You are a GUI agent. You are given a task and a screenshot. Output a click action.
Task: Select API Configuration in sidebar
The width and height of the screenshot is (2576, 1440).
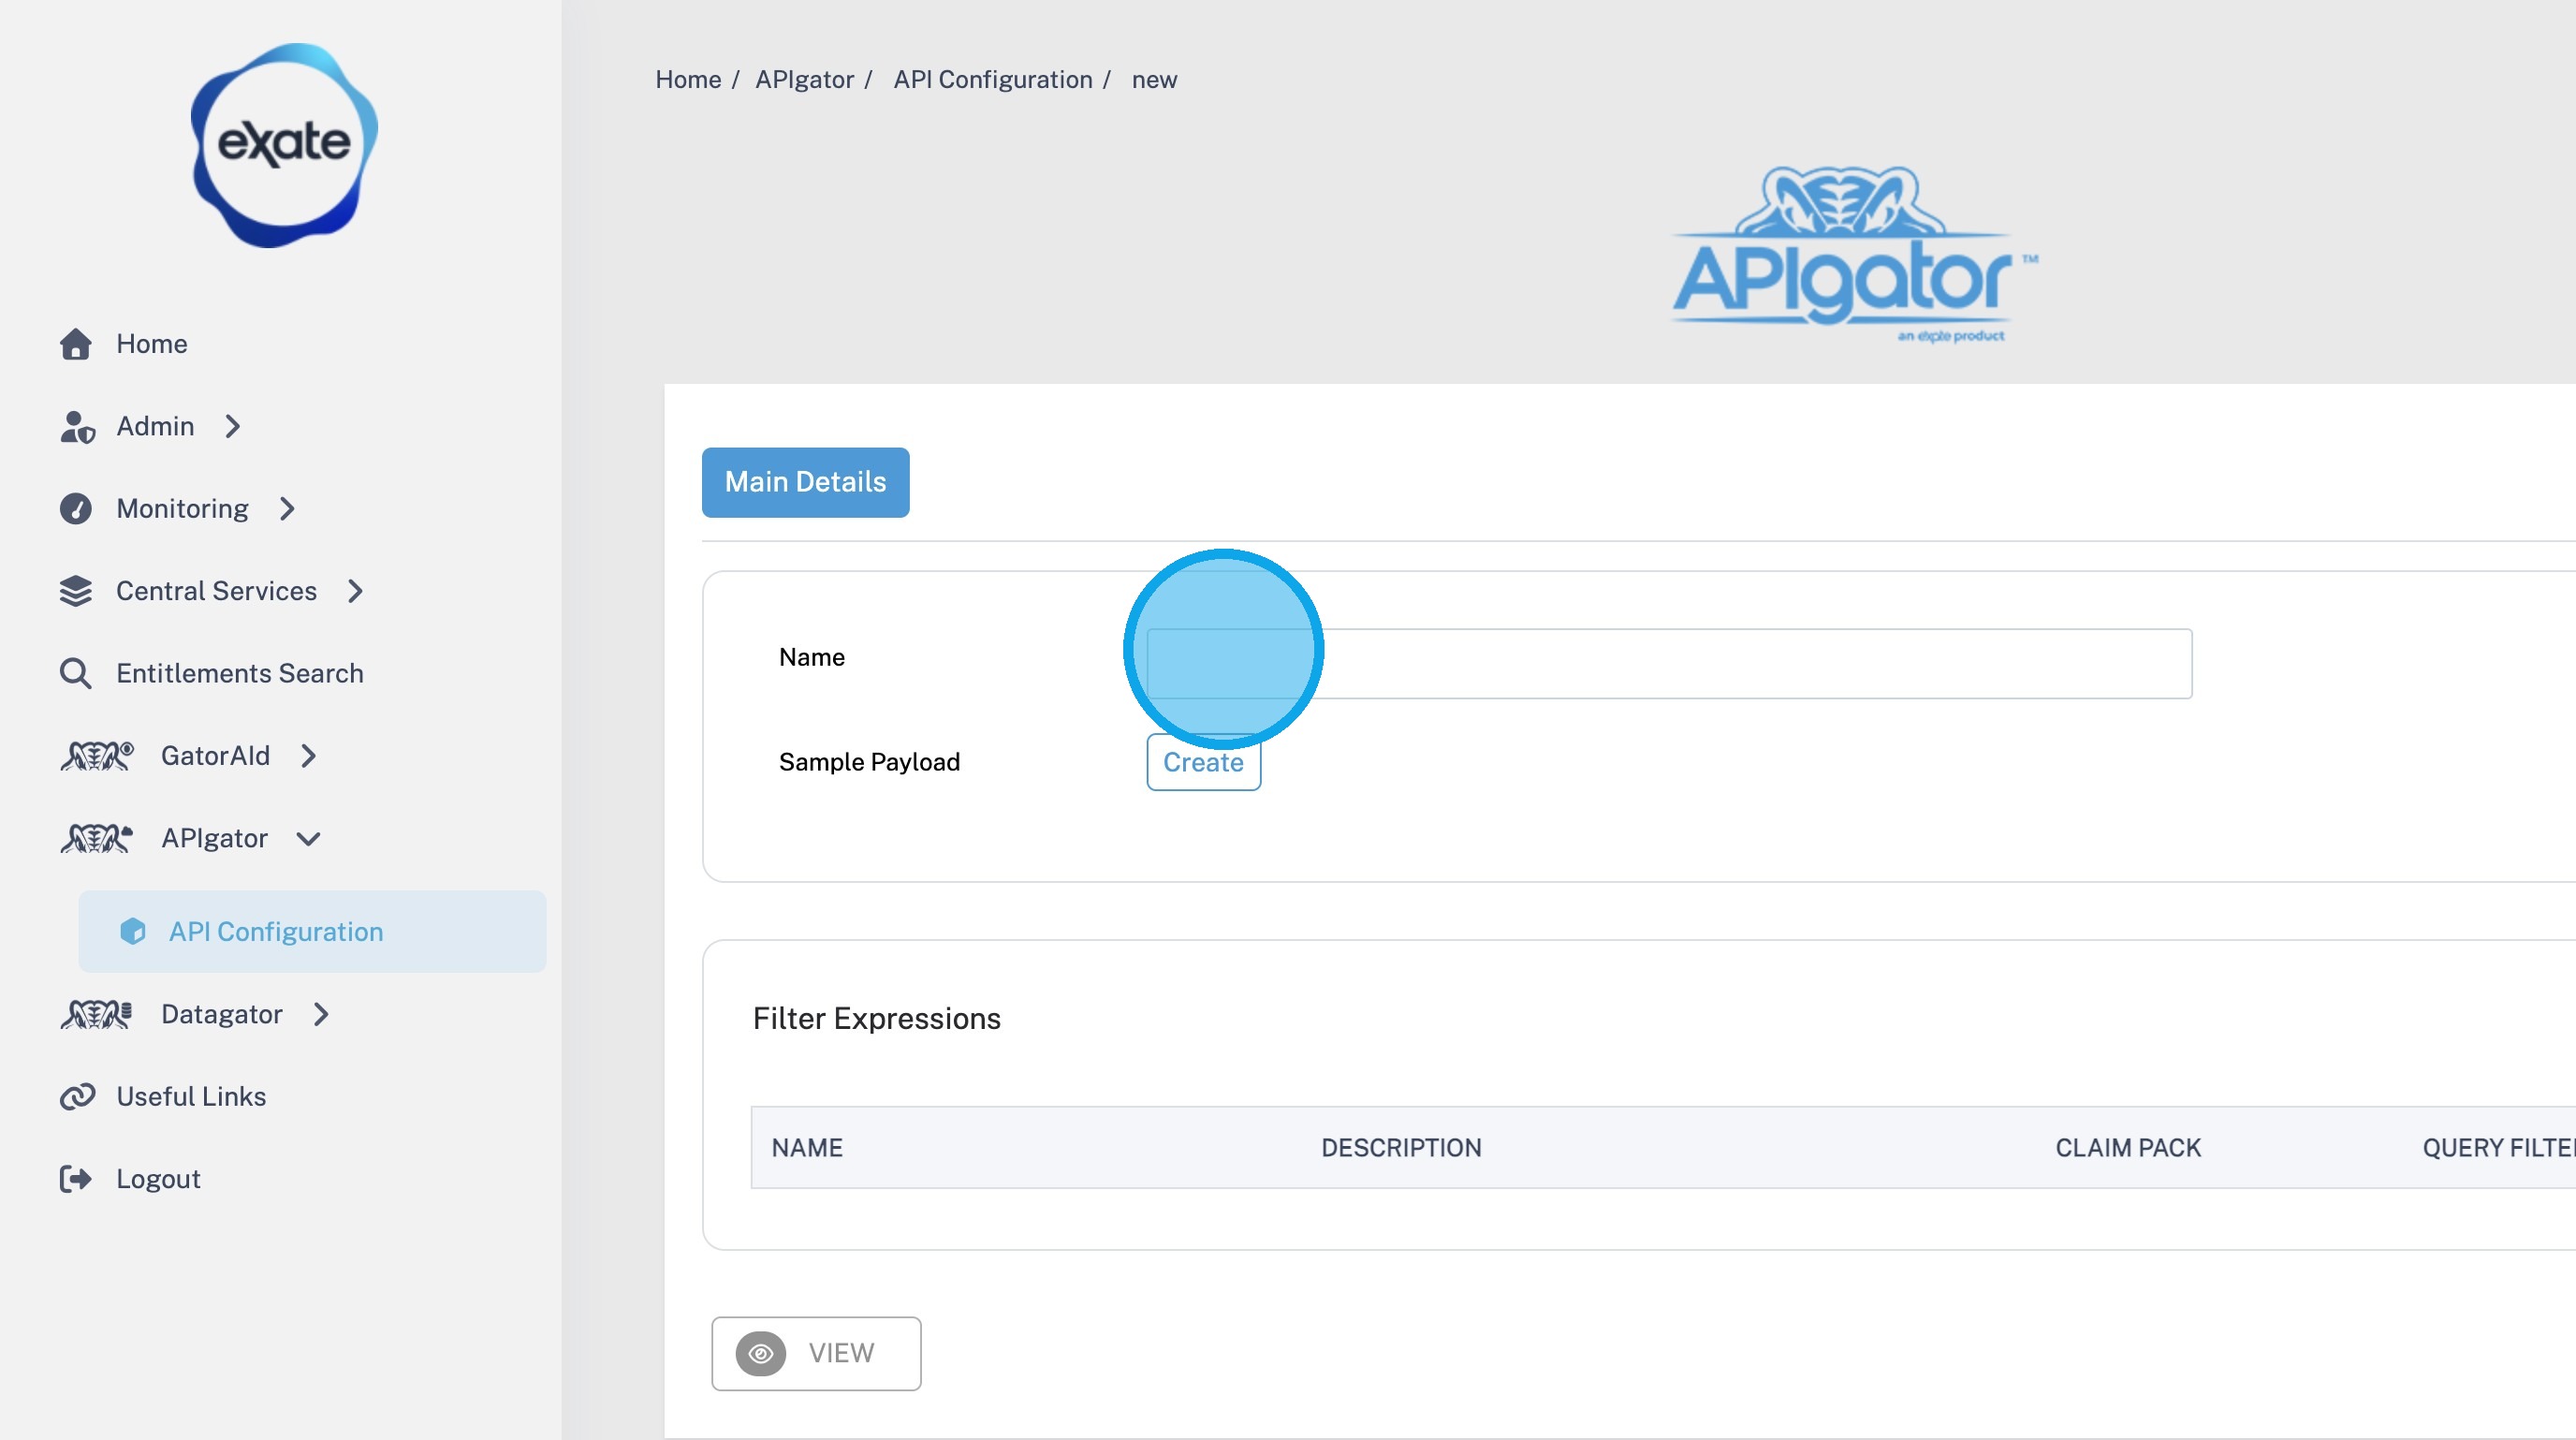(x=312, y=932)
